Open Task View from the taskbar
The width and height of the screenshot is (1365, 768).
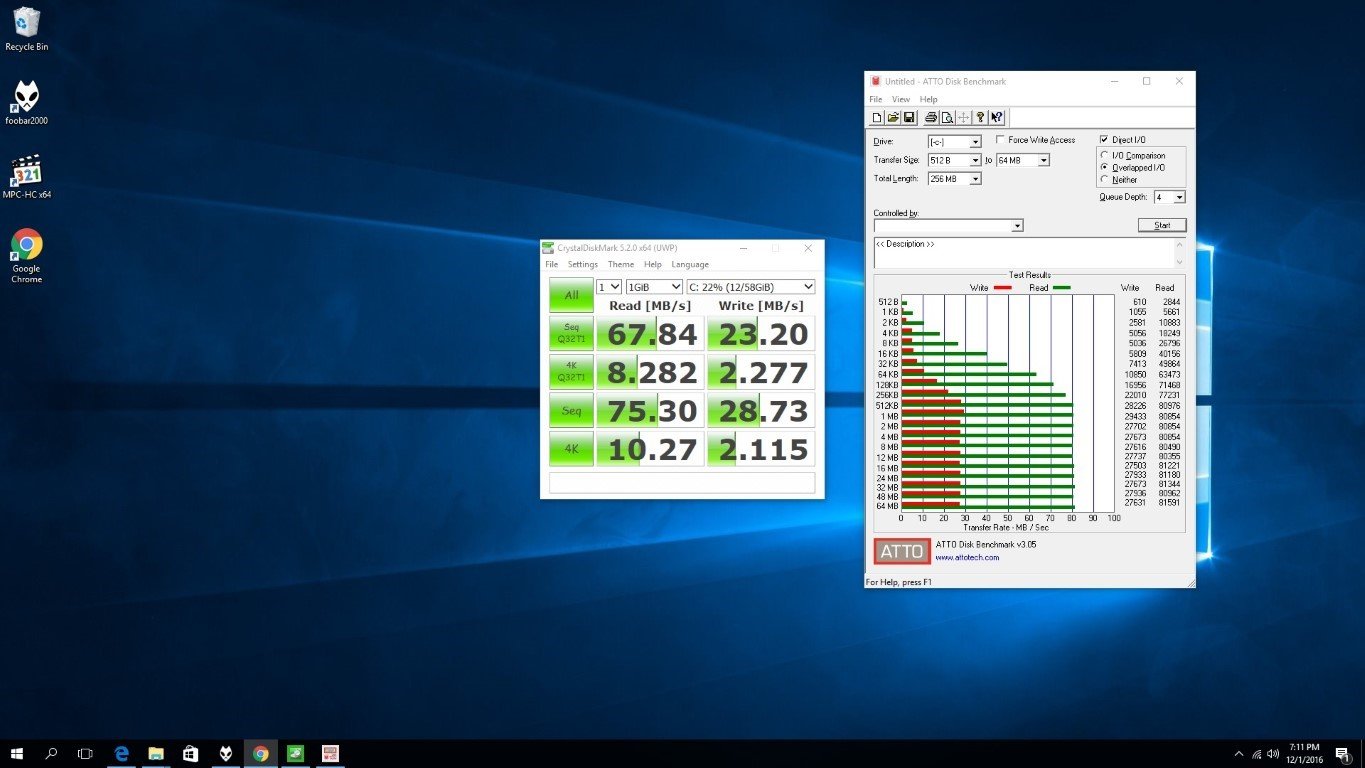pyautogui.click(x=85, y=753)
